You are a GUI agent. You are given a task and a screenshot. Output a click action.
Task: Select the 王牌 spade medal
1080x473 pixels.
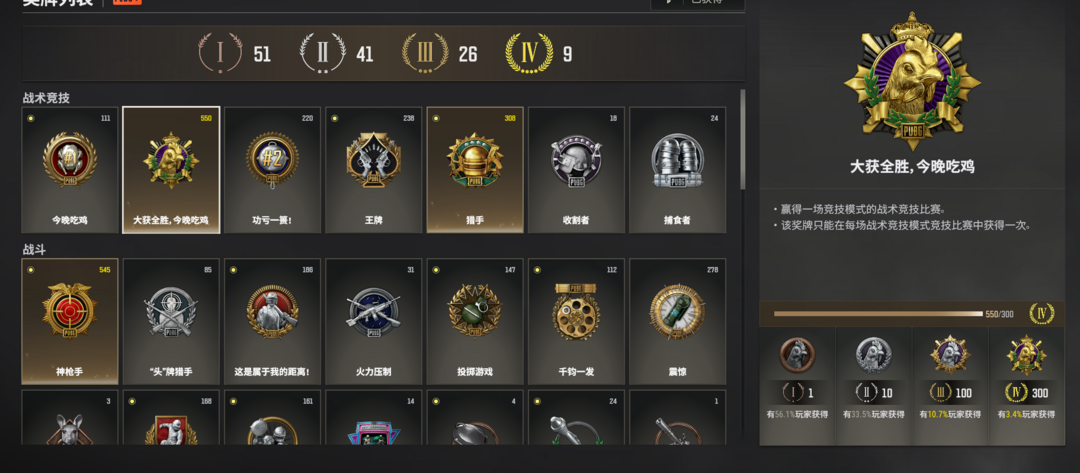pyautogui.click(x=373, y=170)
